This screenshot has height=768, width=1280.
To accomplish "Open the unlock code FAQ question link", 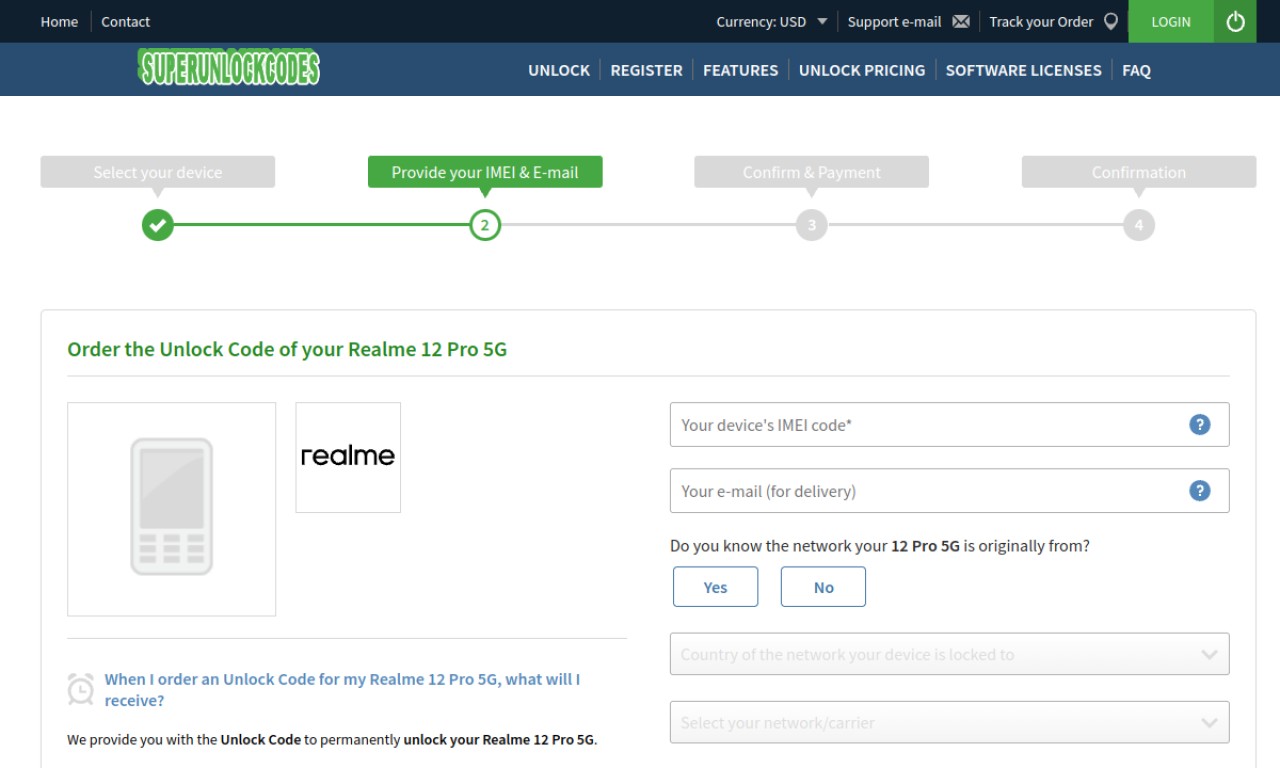I will coord(342,689).
